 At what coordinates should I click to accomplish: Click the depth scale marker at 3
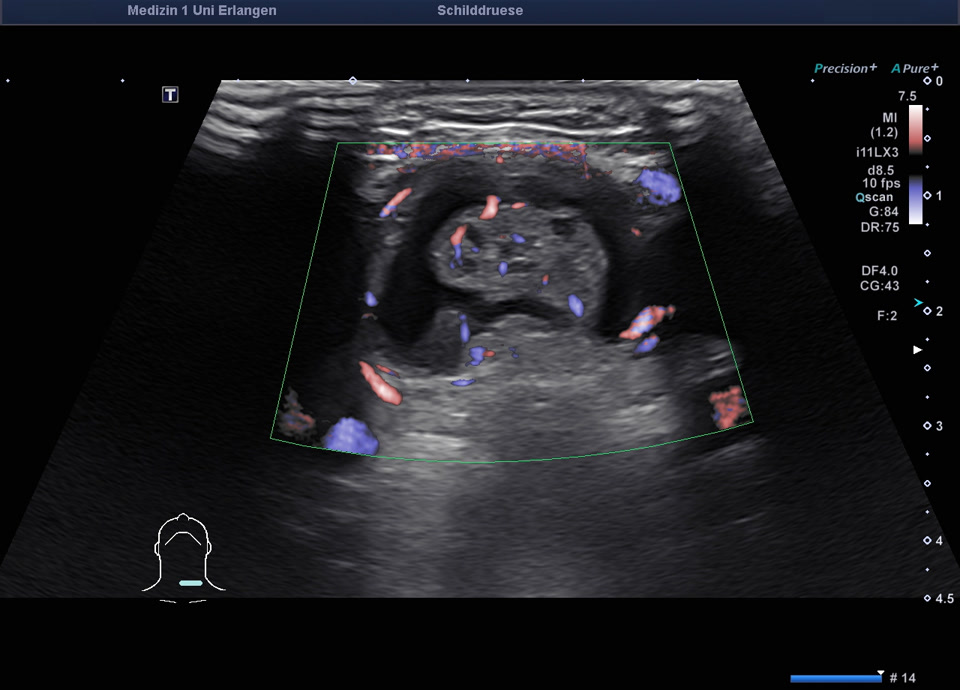(928, 426)
